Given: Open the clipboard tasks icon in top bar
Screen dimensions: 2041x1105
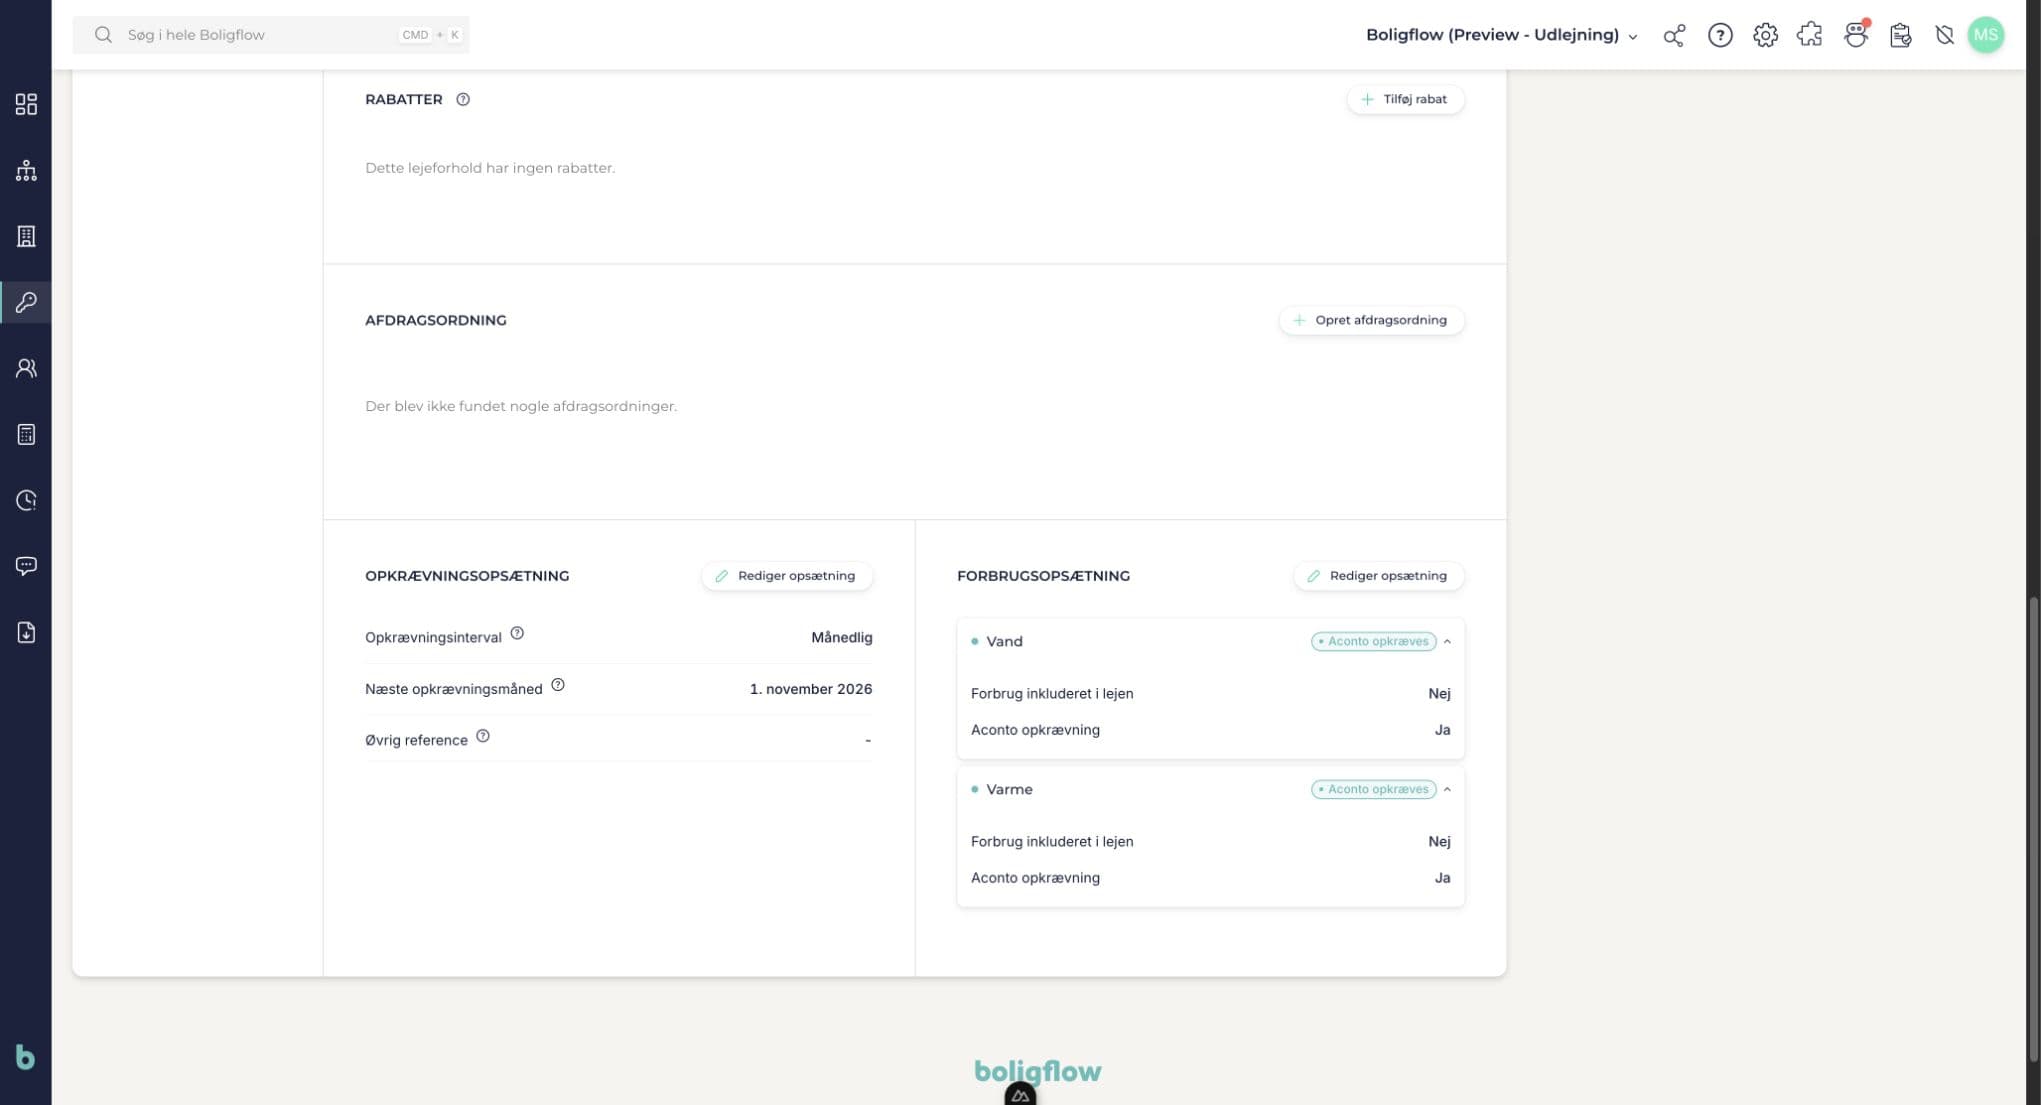Looking at the screenshot, I should [x=1901, y=35].
